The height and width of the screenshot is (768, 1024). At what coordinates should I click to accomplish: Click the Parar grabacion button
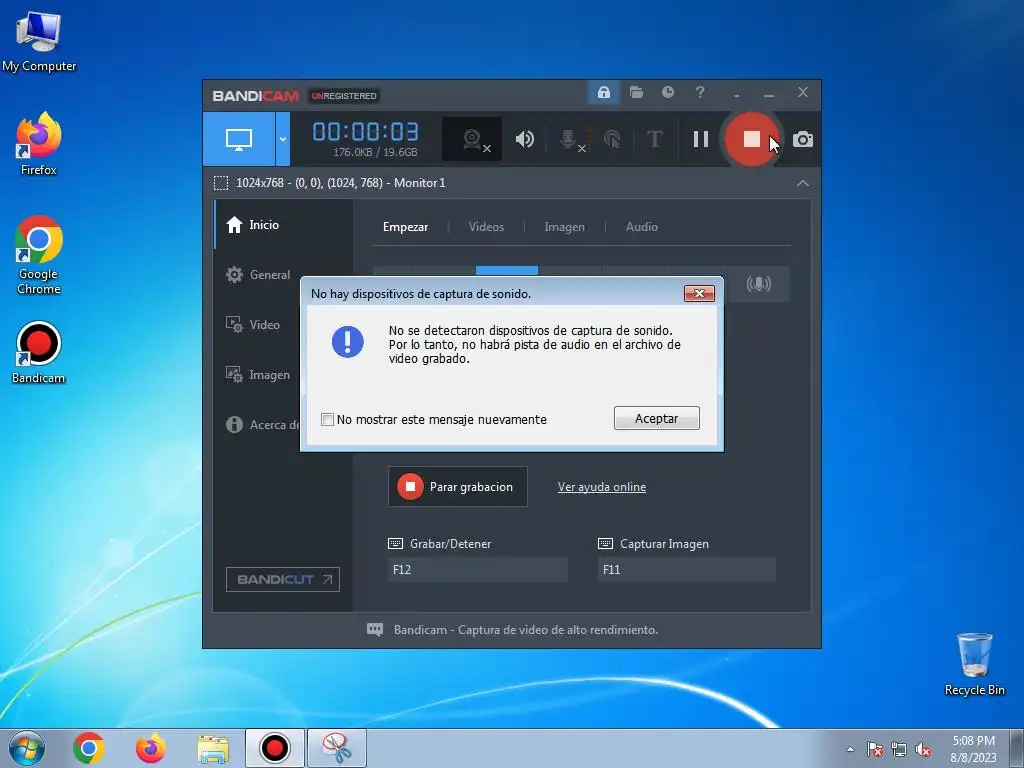point(457,487)
